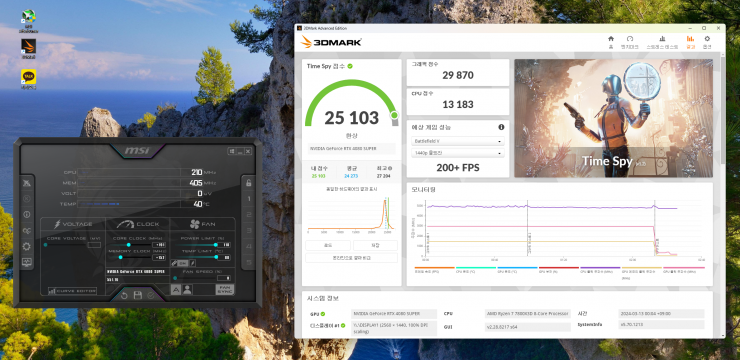Image resolution: width=740 pixels, height=360 pixels.
Task: Open the OC Scanner icon in Afterburner
Action: click(x=27, y=231)
